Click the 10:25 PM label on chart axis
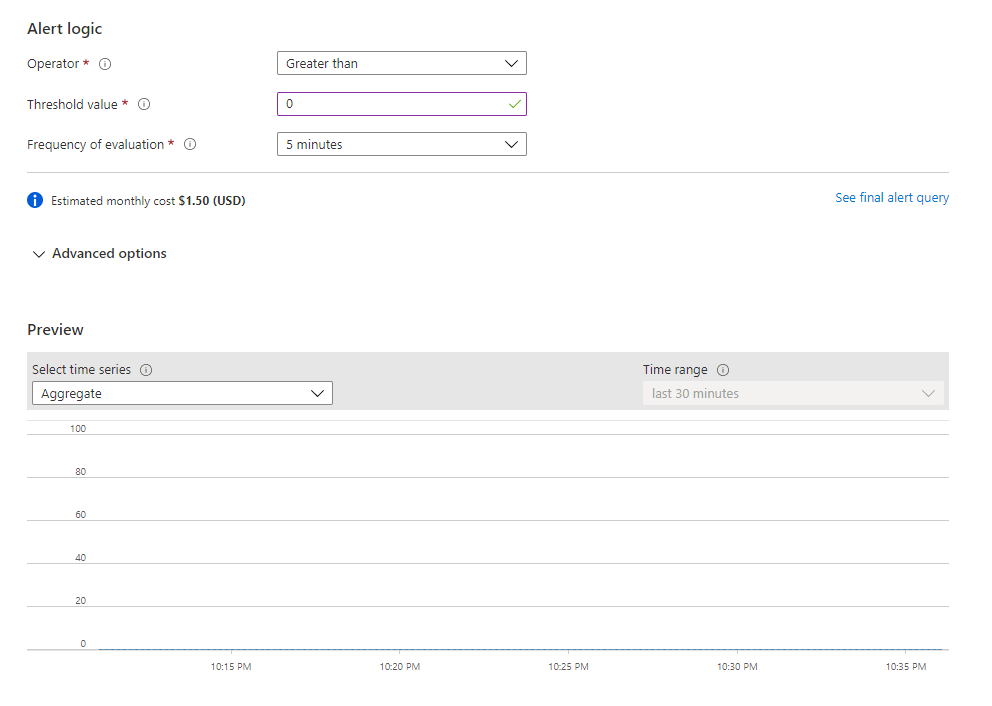 pyautogui.click(x=568, y=667)
